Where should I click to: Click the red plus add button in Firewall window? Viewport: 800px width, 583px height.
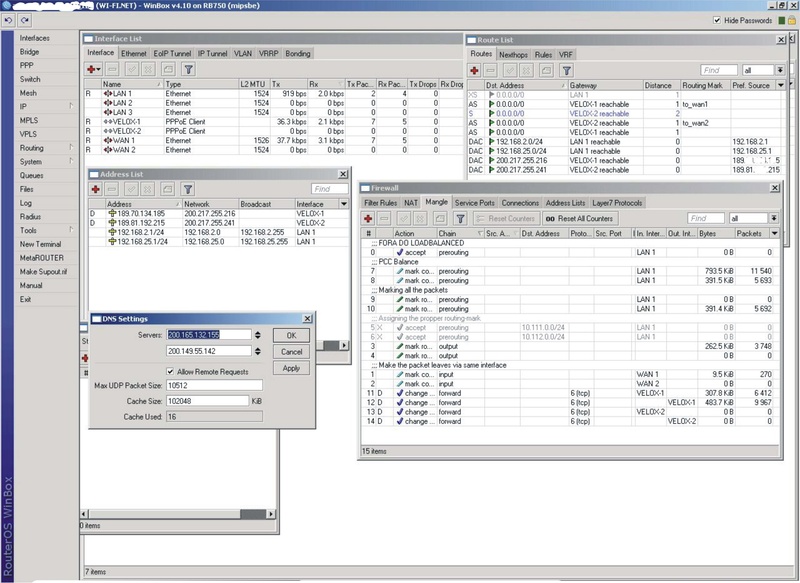coord(368,219)
